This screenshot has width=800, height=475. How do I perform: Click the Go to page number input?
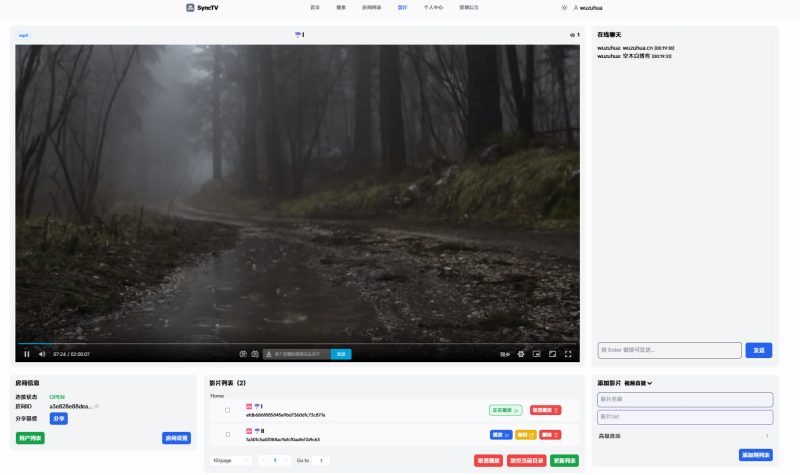tap(321, 461)
